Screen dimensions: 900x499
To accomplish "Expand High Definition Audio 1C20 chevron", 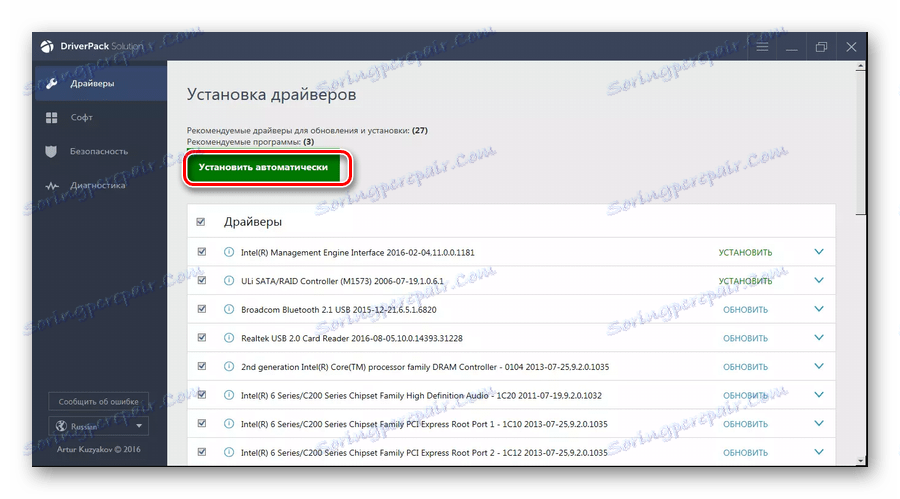I will point(819,395).
